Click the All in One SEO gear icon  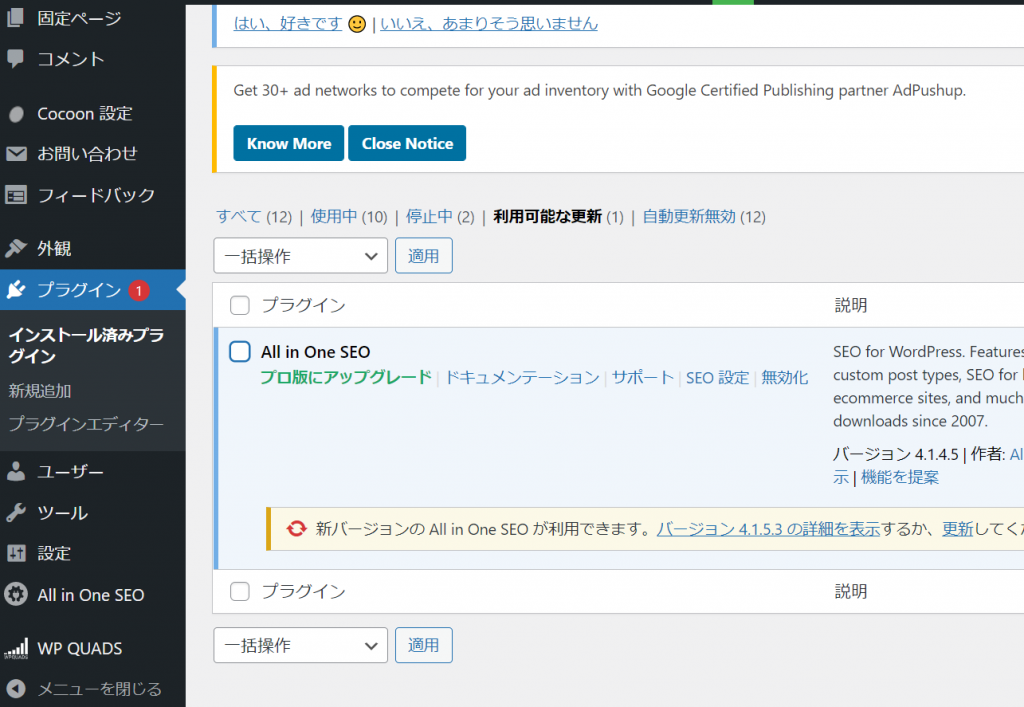click(16, 594)
